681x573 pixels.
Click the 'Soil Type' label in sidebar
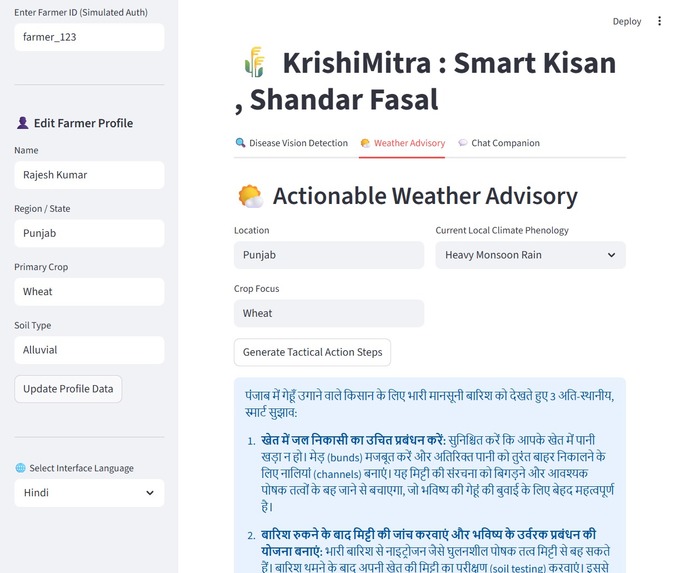[33, 325]
